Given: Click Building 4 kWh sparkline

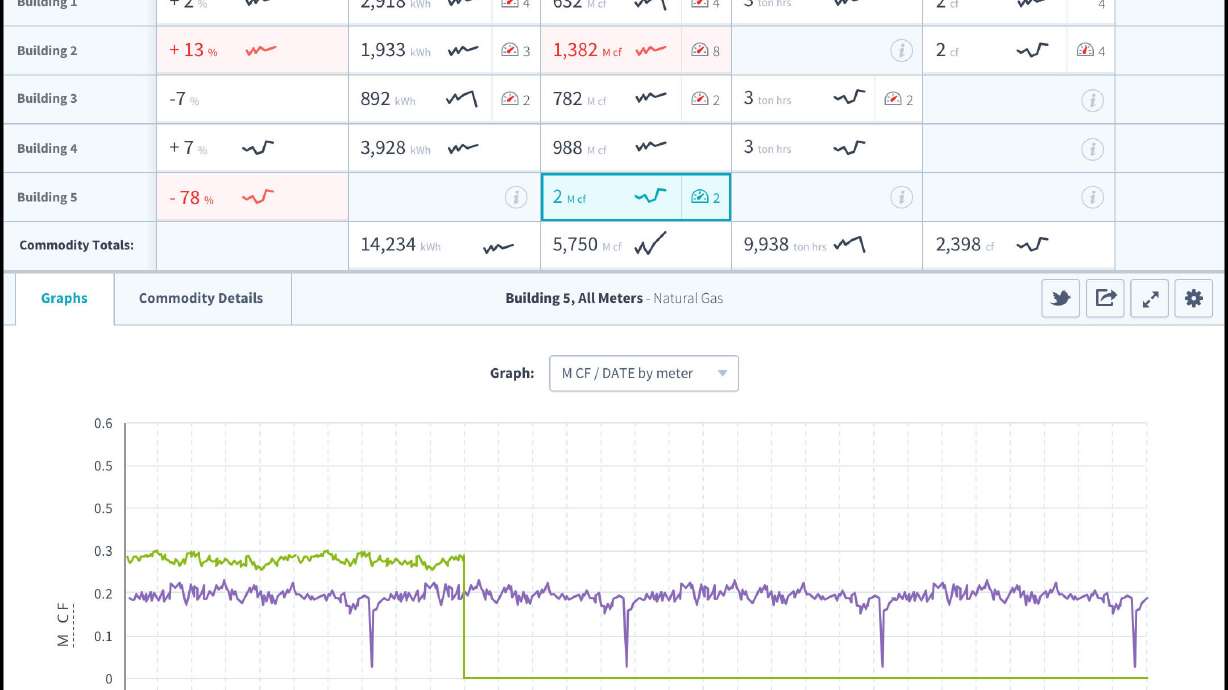Looking at the screenshot, I should click(462, 148).
